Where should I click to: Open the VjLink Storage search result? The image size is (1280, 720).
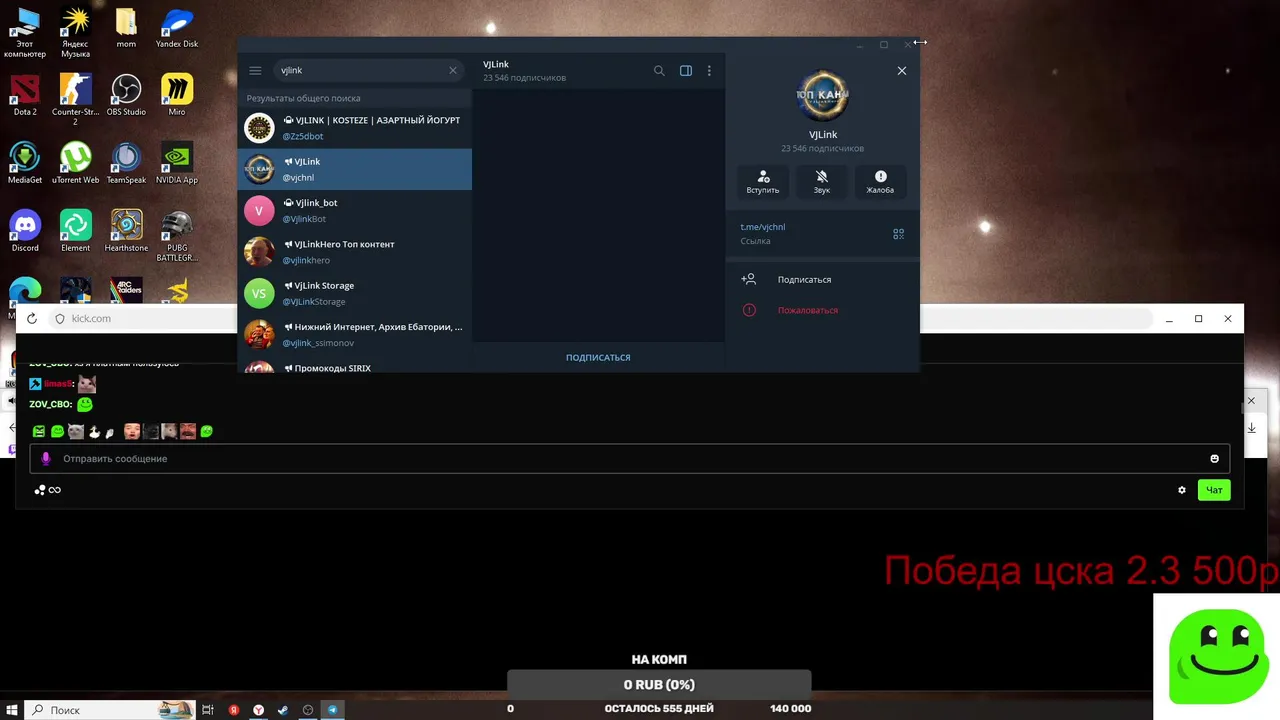355,293
